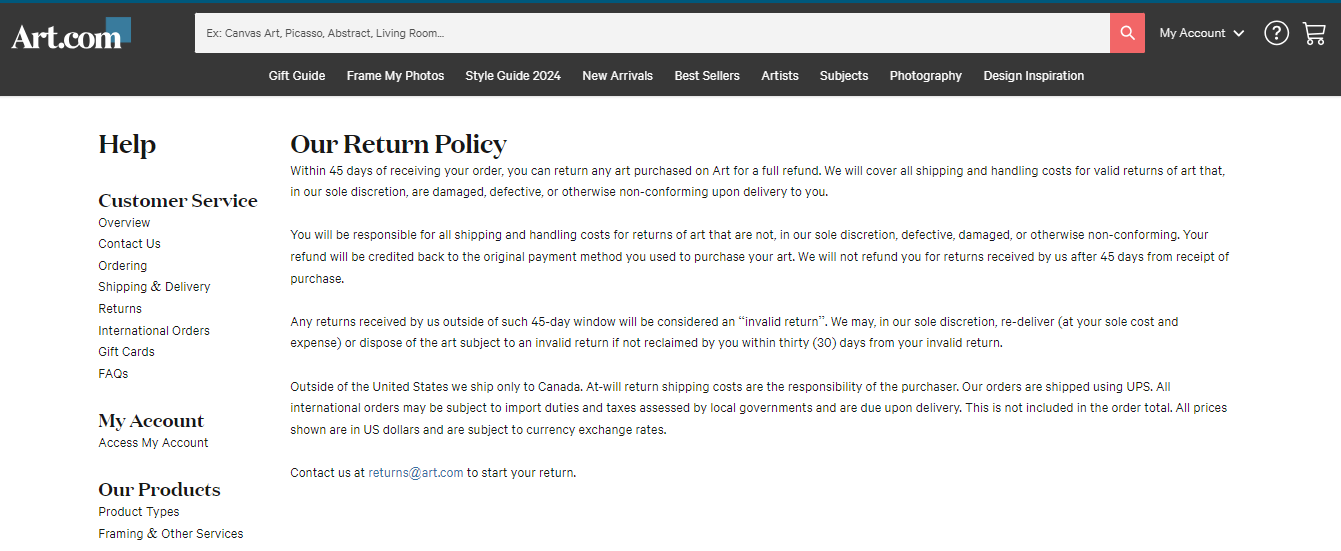Open the shopping cart icon
Image resolution: width=1341 pixels, height=551 pixels.
[1314, 33]
